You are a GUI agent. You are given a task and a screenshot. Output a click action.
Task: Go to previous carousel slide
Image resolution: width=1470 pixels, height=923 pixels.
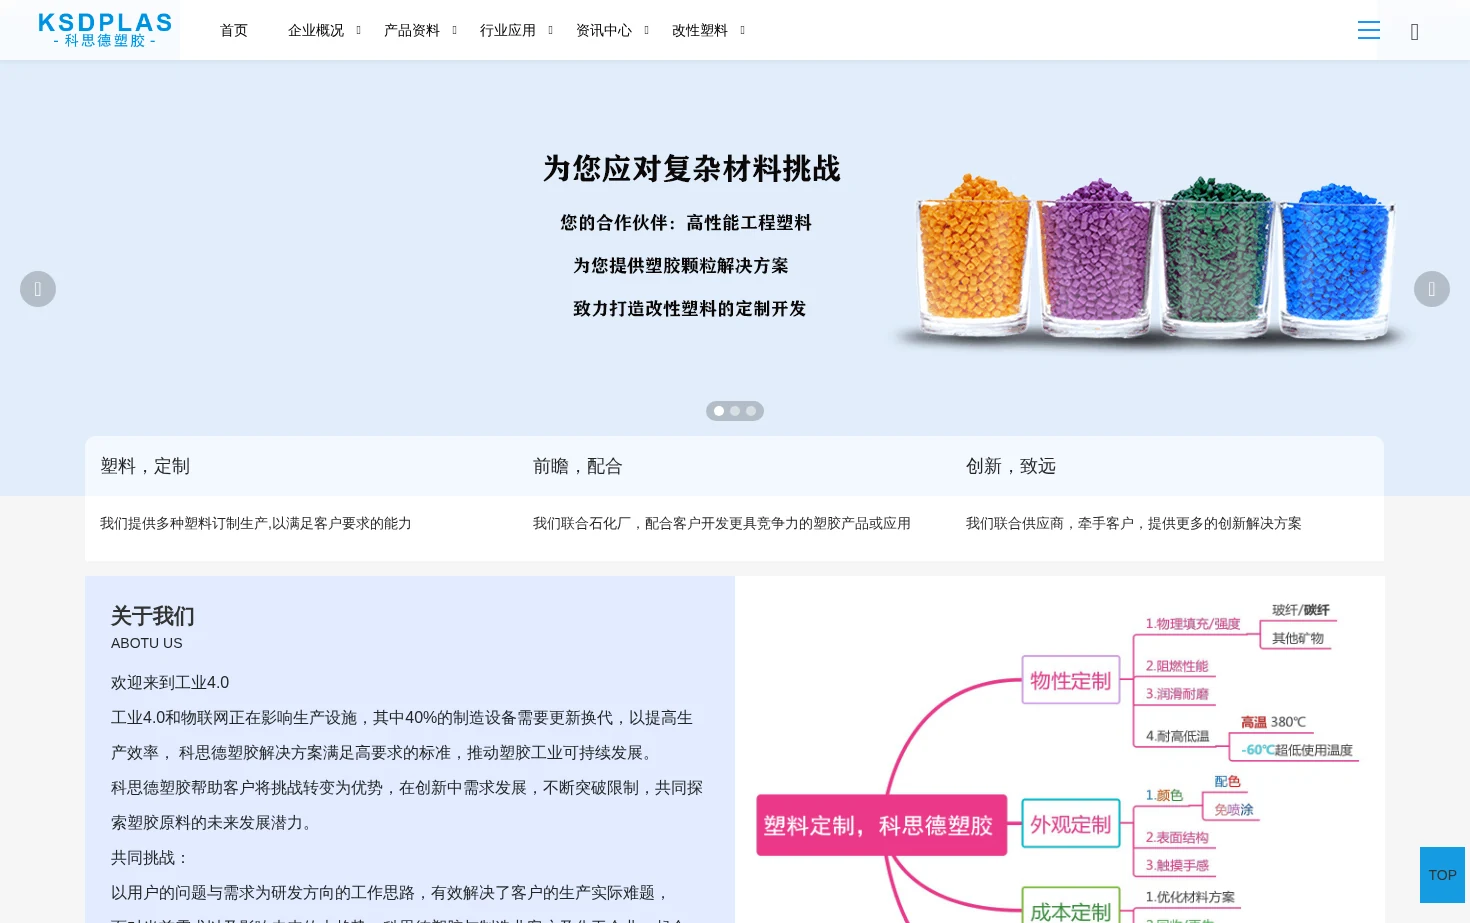point(38,289)
